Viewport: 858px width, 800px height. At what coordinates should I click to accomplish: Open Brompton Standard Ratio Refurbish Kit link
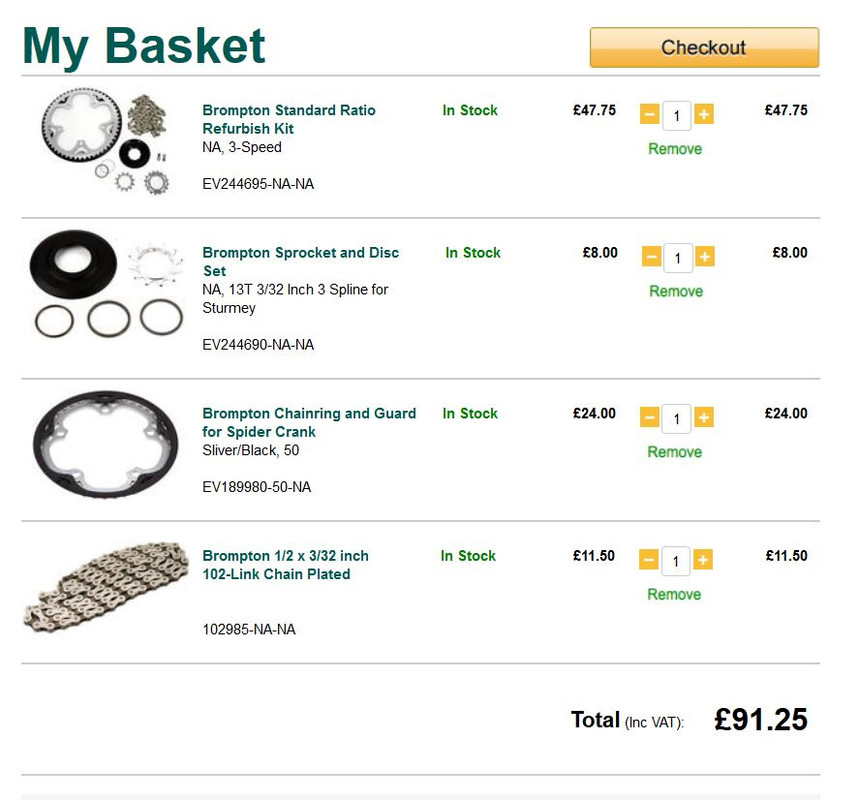point(289,119)
